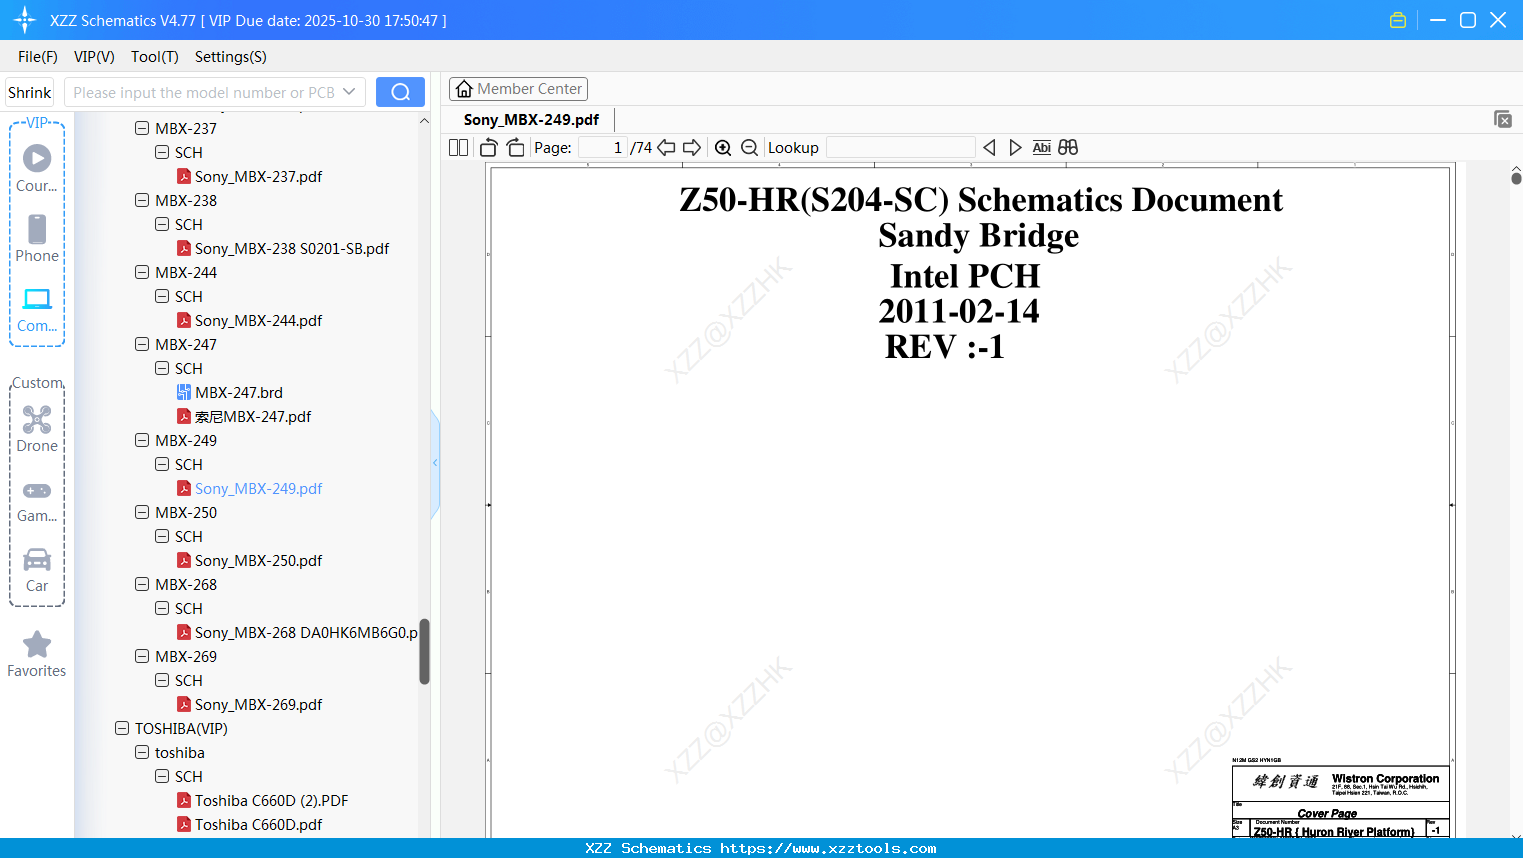Click the yellow VIP shop icon in title bar
The height and width of the screenshot is (858, 1523).
(1398, 20)
